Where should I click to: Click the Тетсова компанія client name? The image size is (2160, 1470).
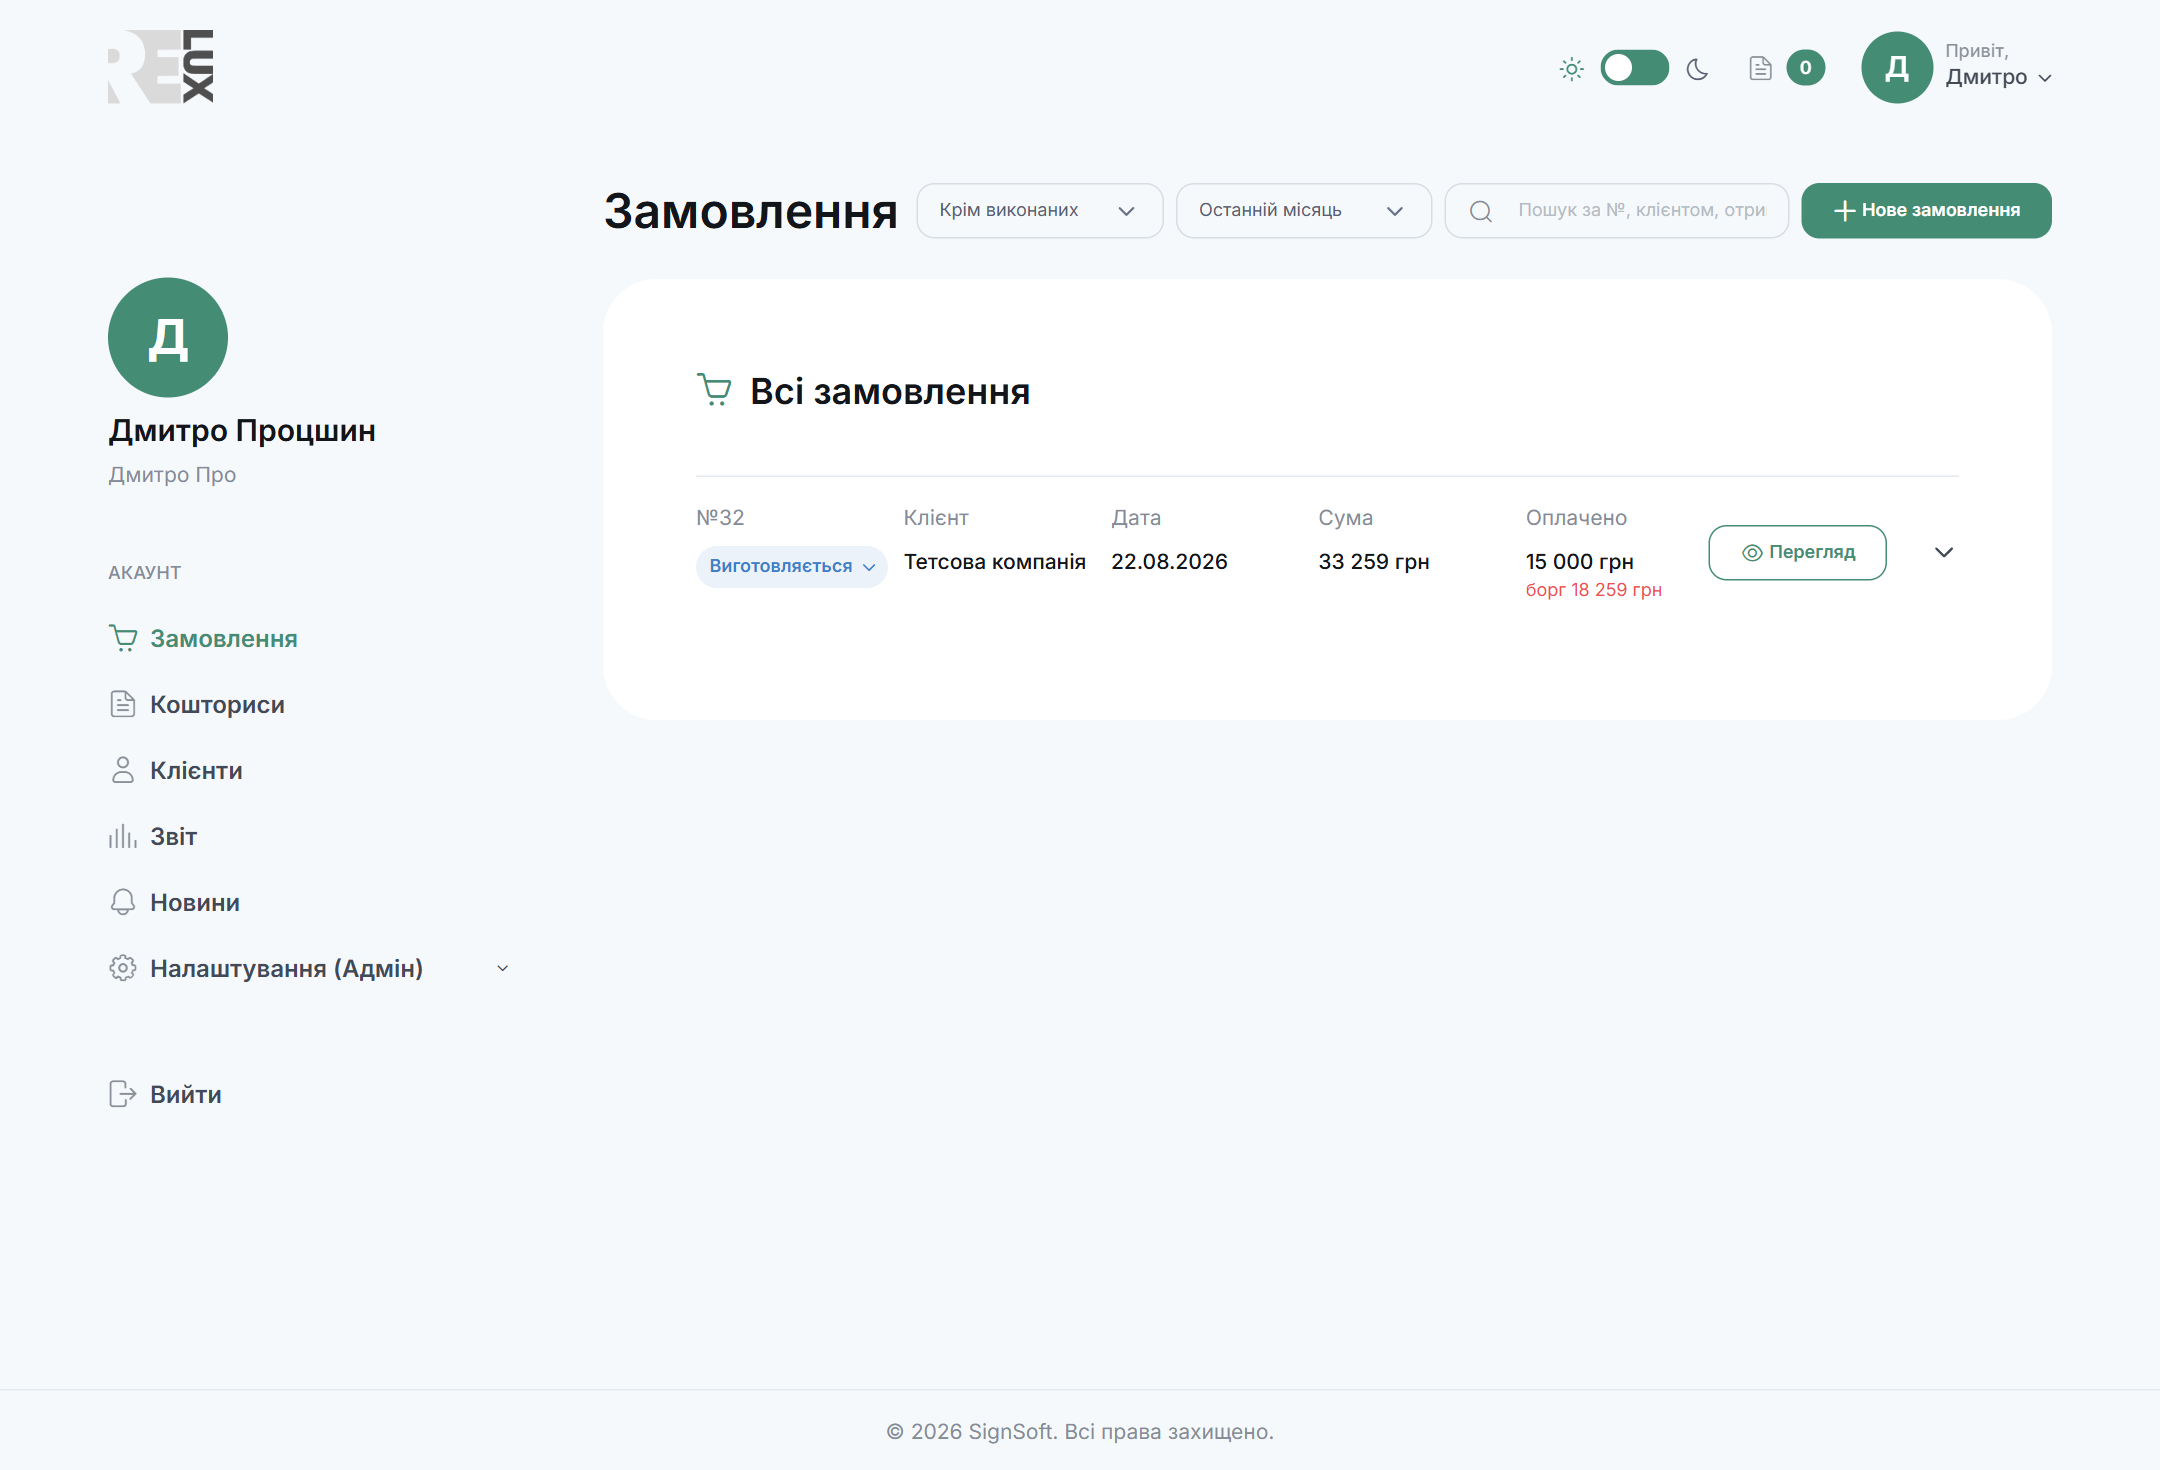pos(994,562)
